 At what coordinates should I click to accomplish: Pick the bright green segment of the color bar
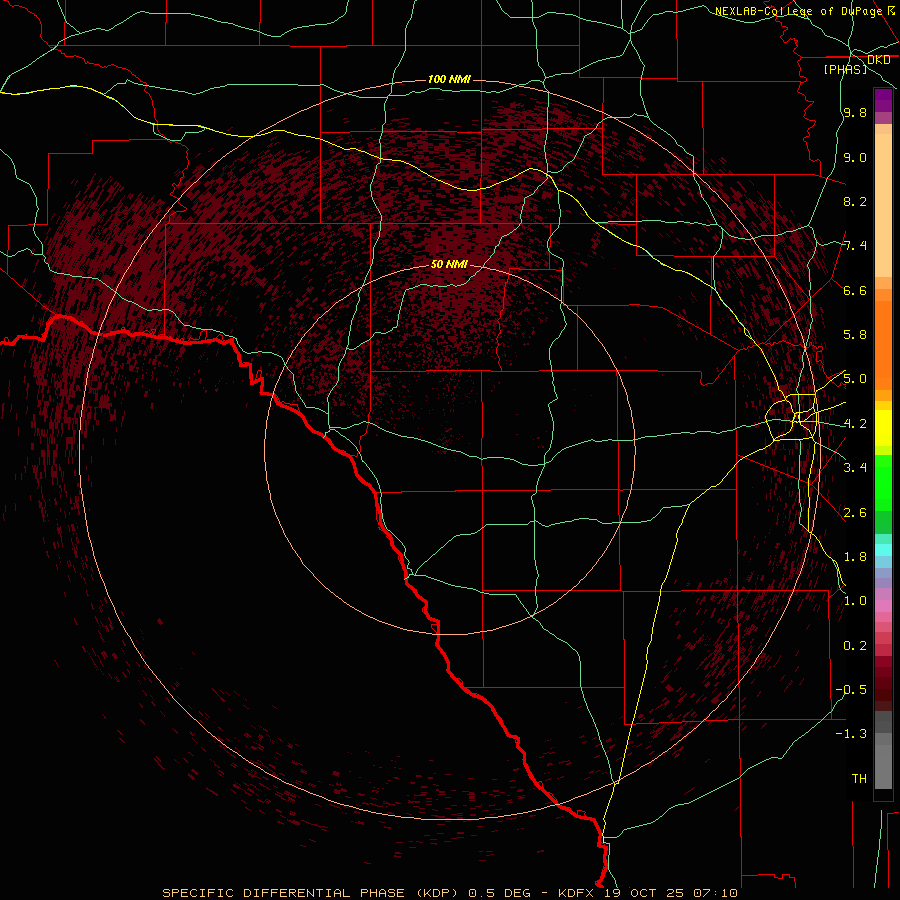coord(883,483)
